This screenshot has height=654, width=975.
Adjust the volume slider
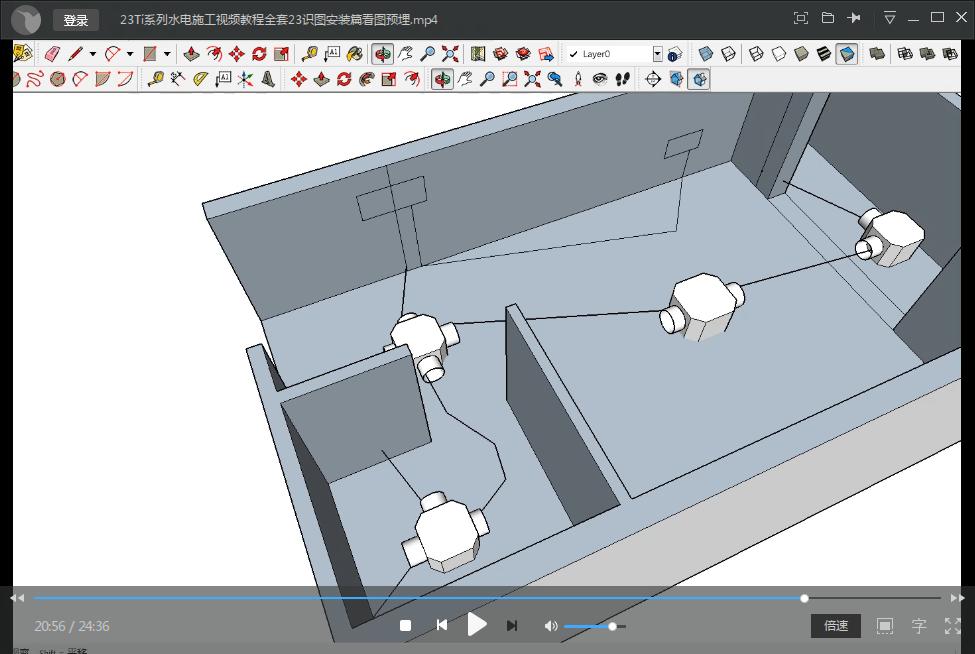click(x=612, y=626)
